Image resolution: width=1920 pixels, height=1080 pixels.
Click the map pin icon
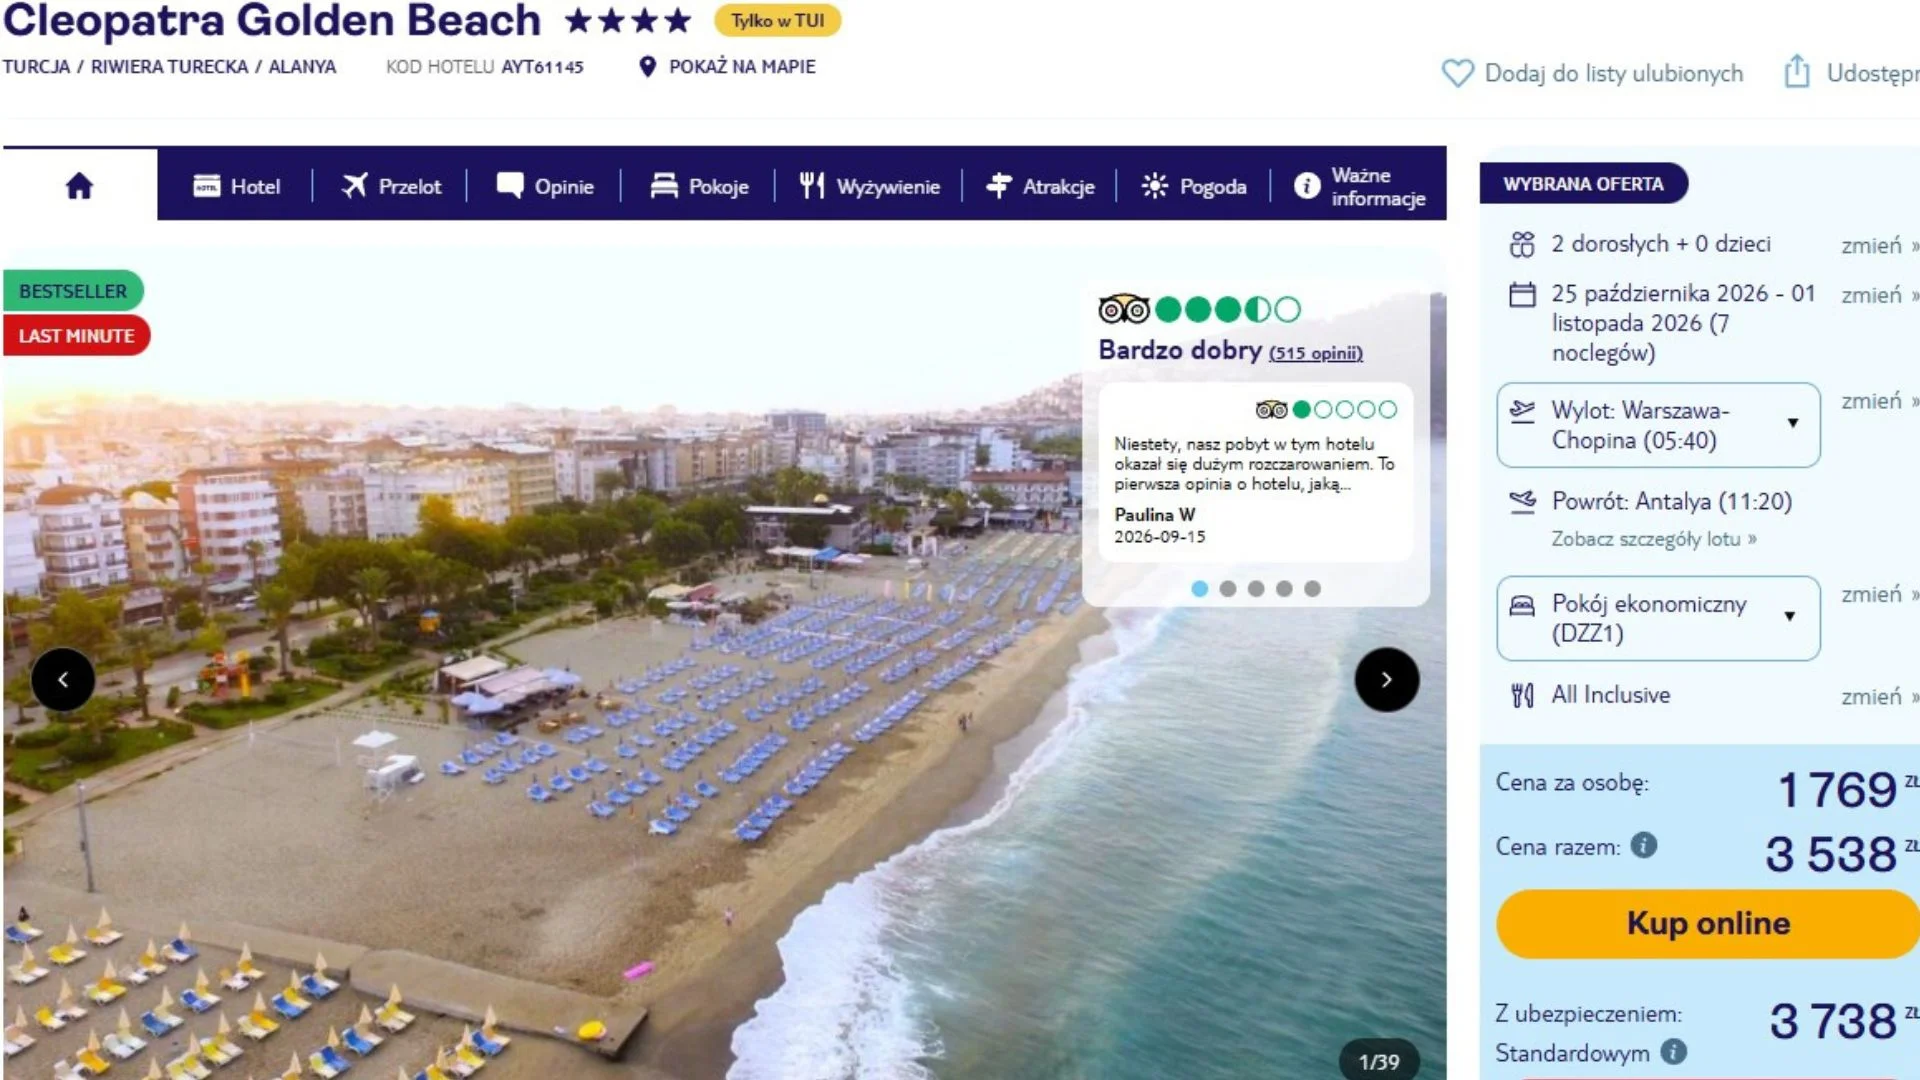(x=647, y=67)
